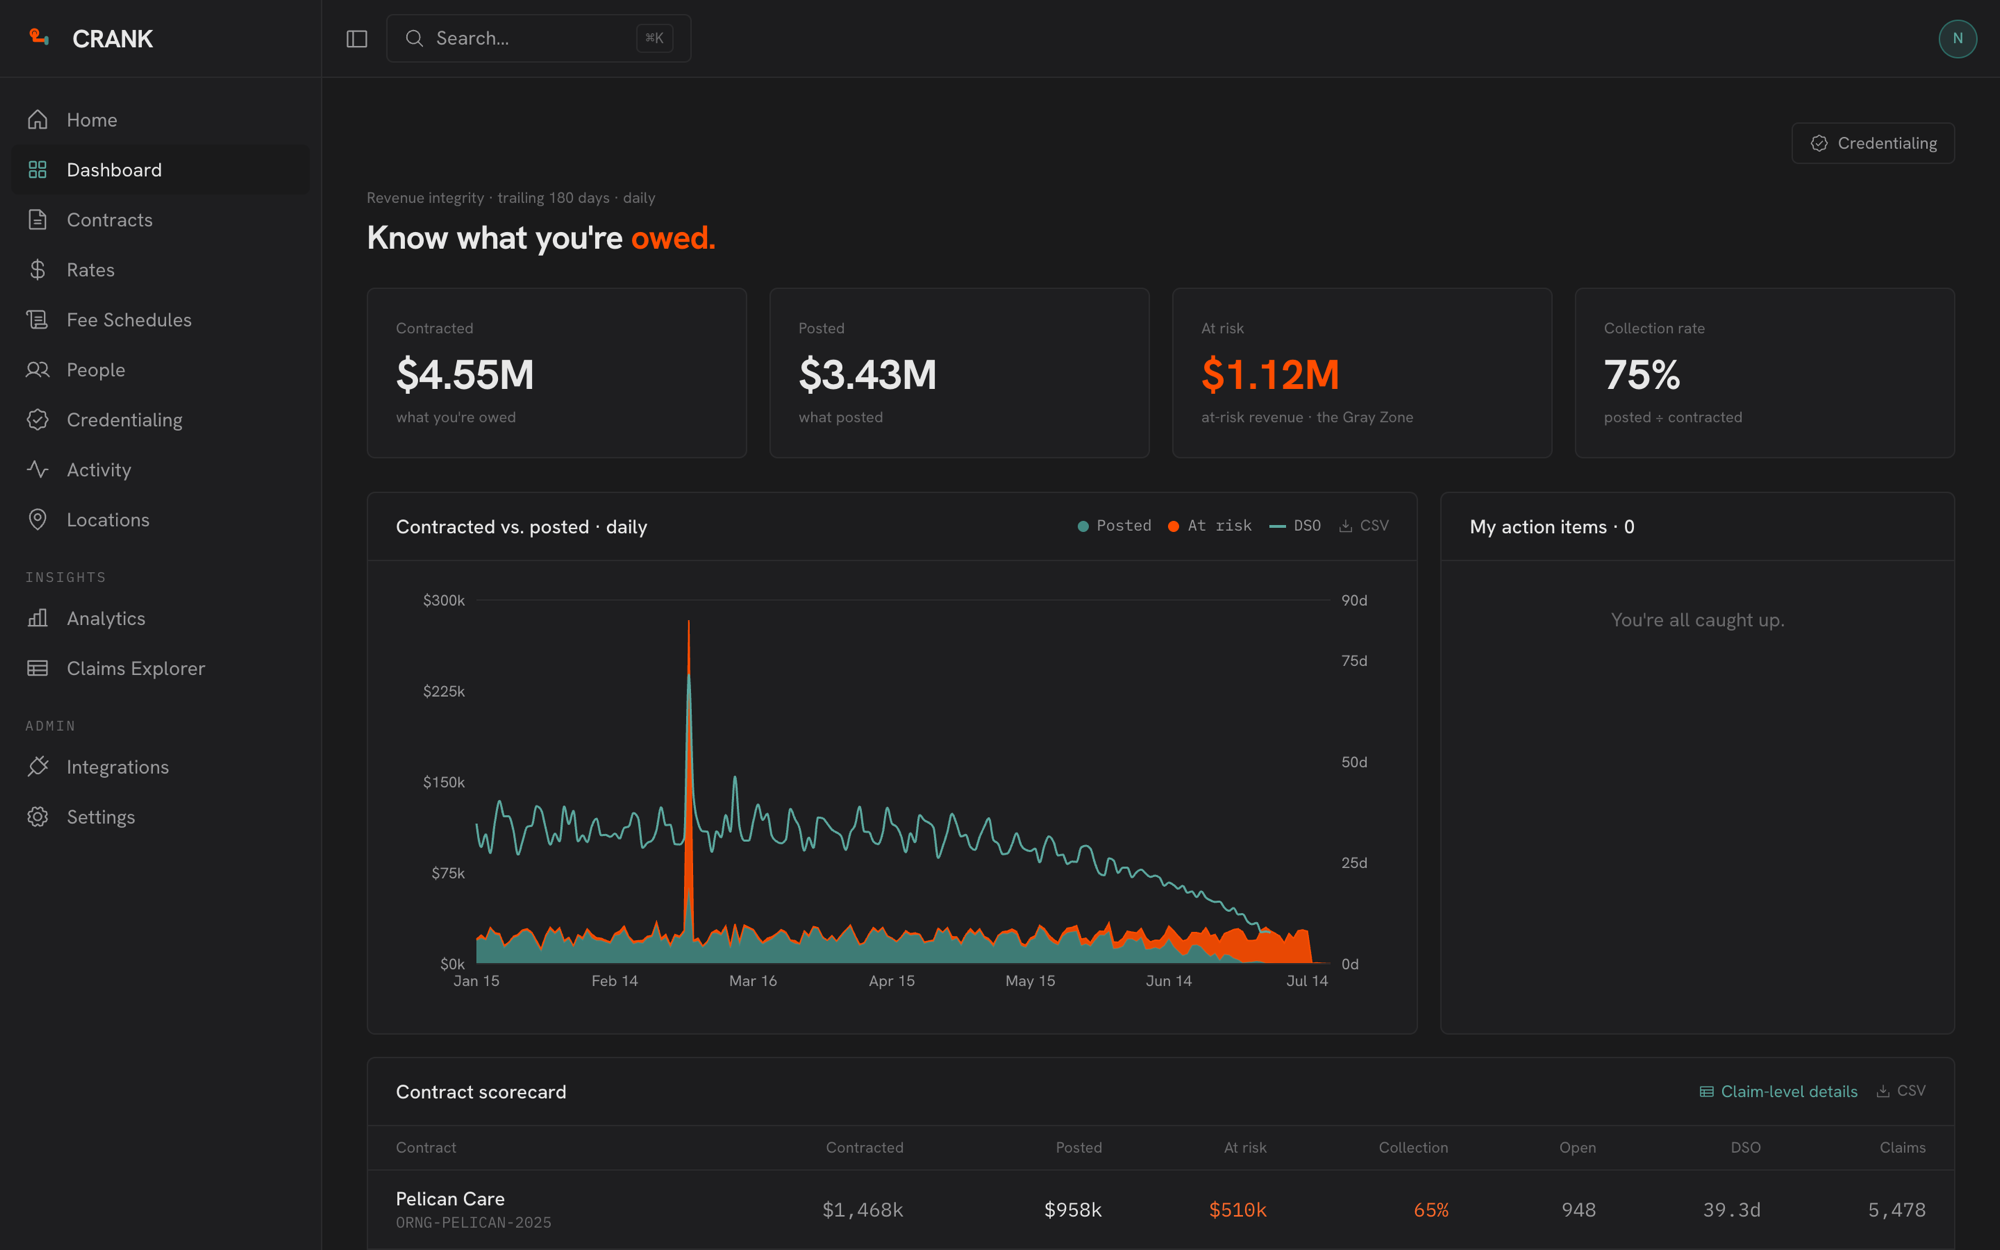Click the Contract column header
This screenshot has width=2000, height=1250.
(x=426, y=1148)
